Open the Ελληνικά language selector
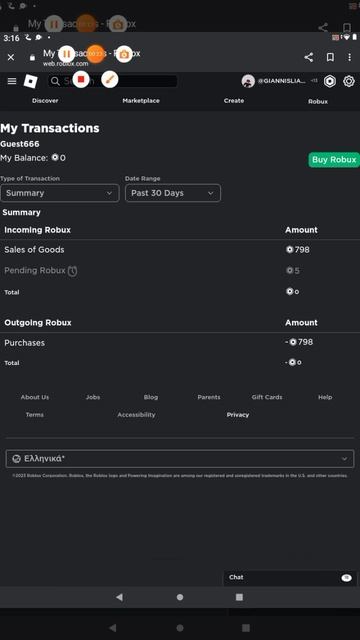The width and height of the screenshot is (360, 640). [180, 459]
